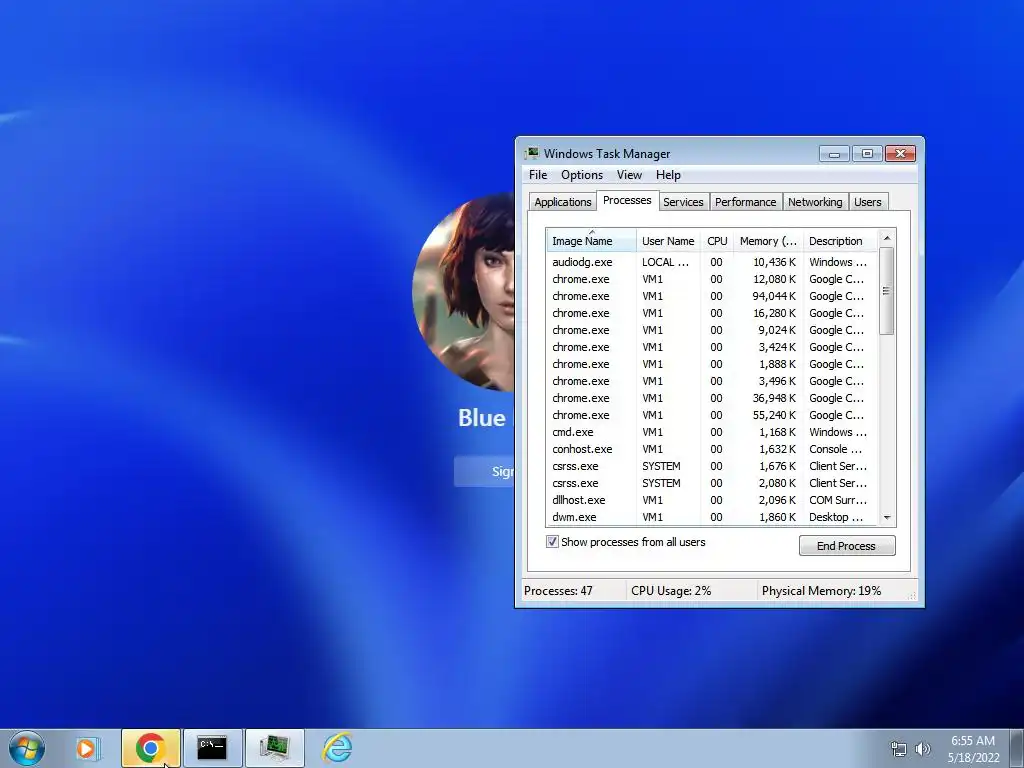The width and height of the screenshot is (1024, 768).
Task: Select the conhost.exe process row
Action: click(712, 449)
